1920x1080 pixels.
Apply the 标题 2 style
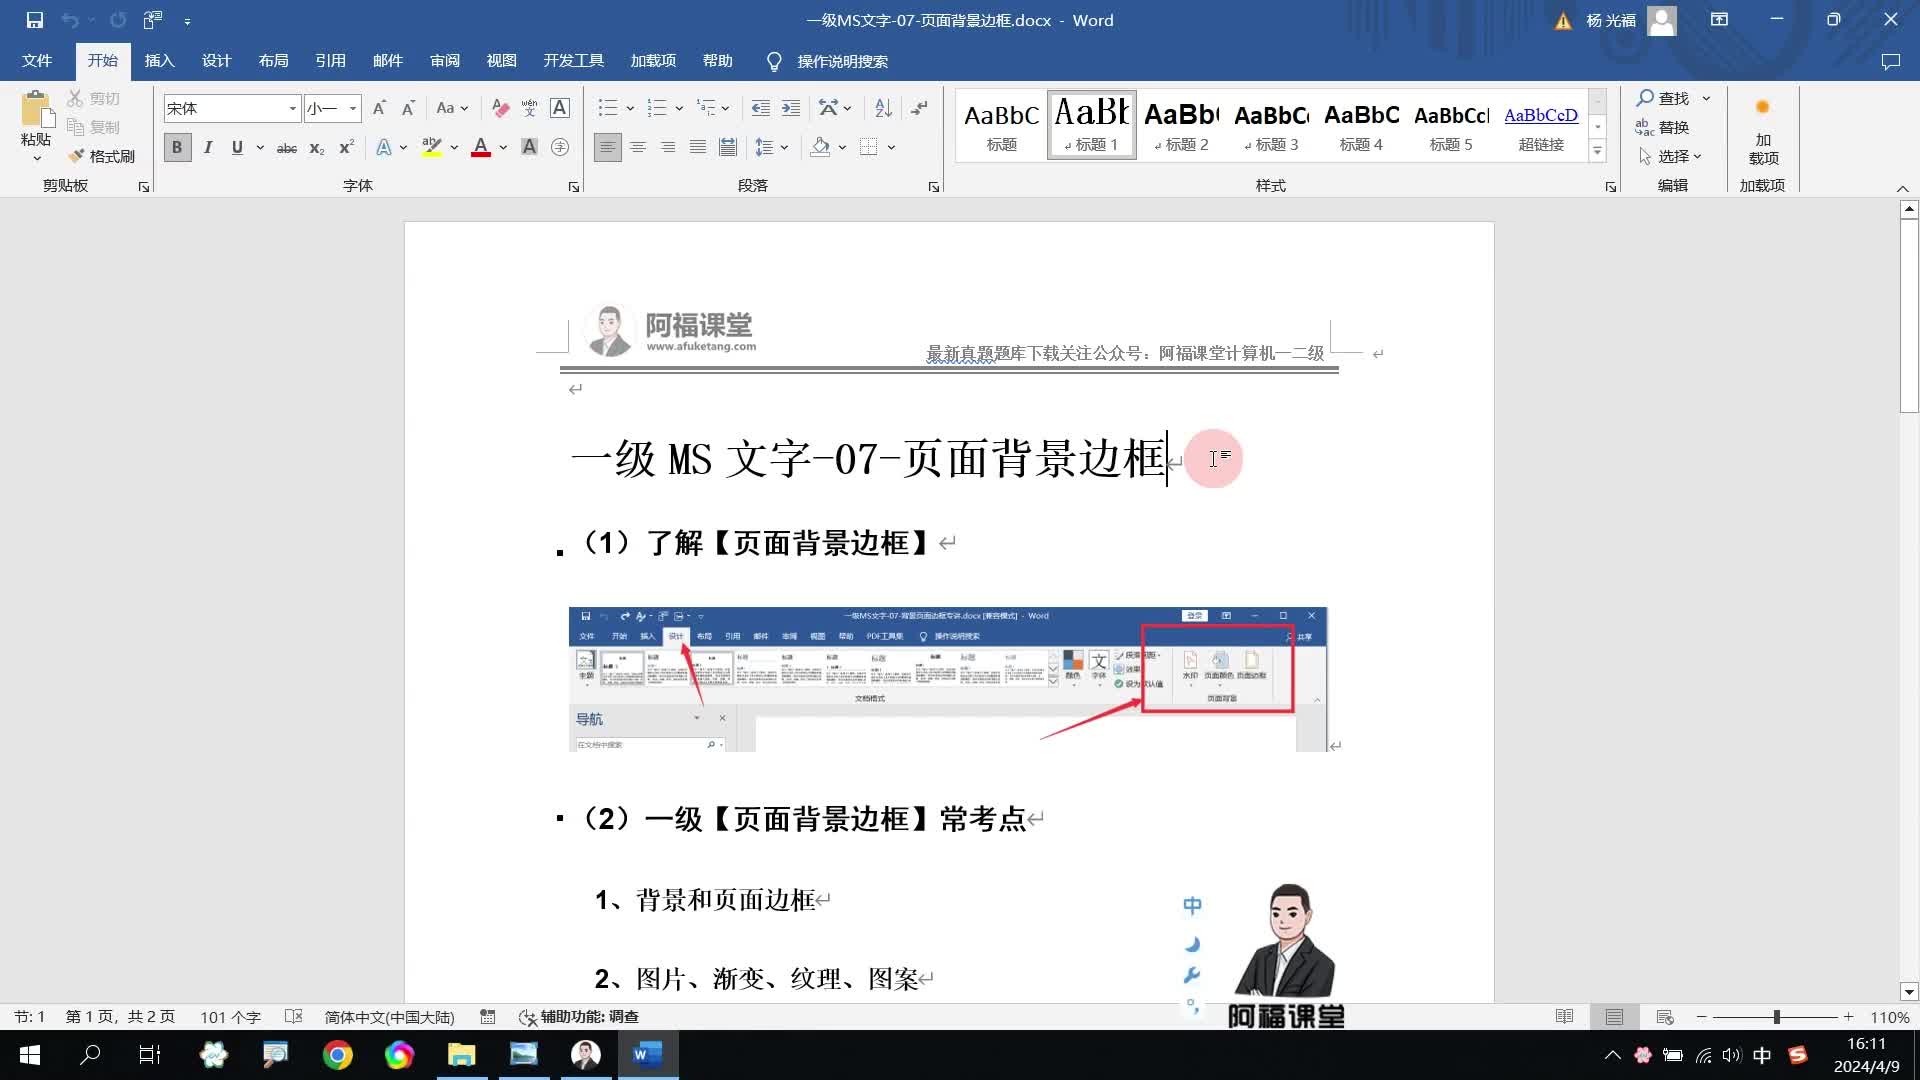1182,125
